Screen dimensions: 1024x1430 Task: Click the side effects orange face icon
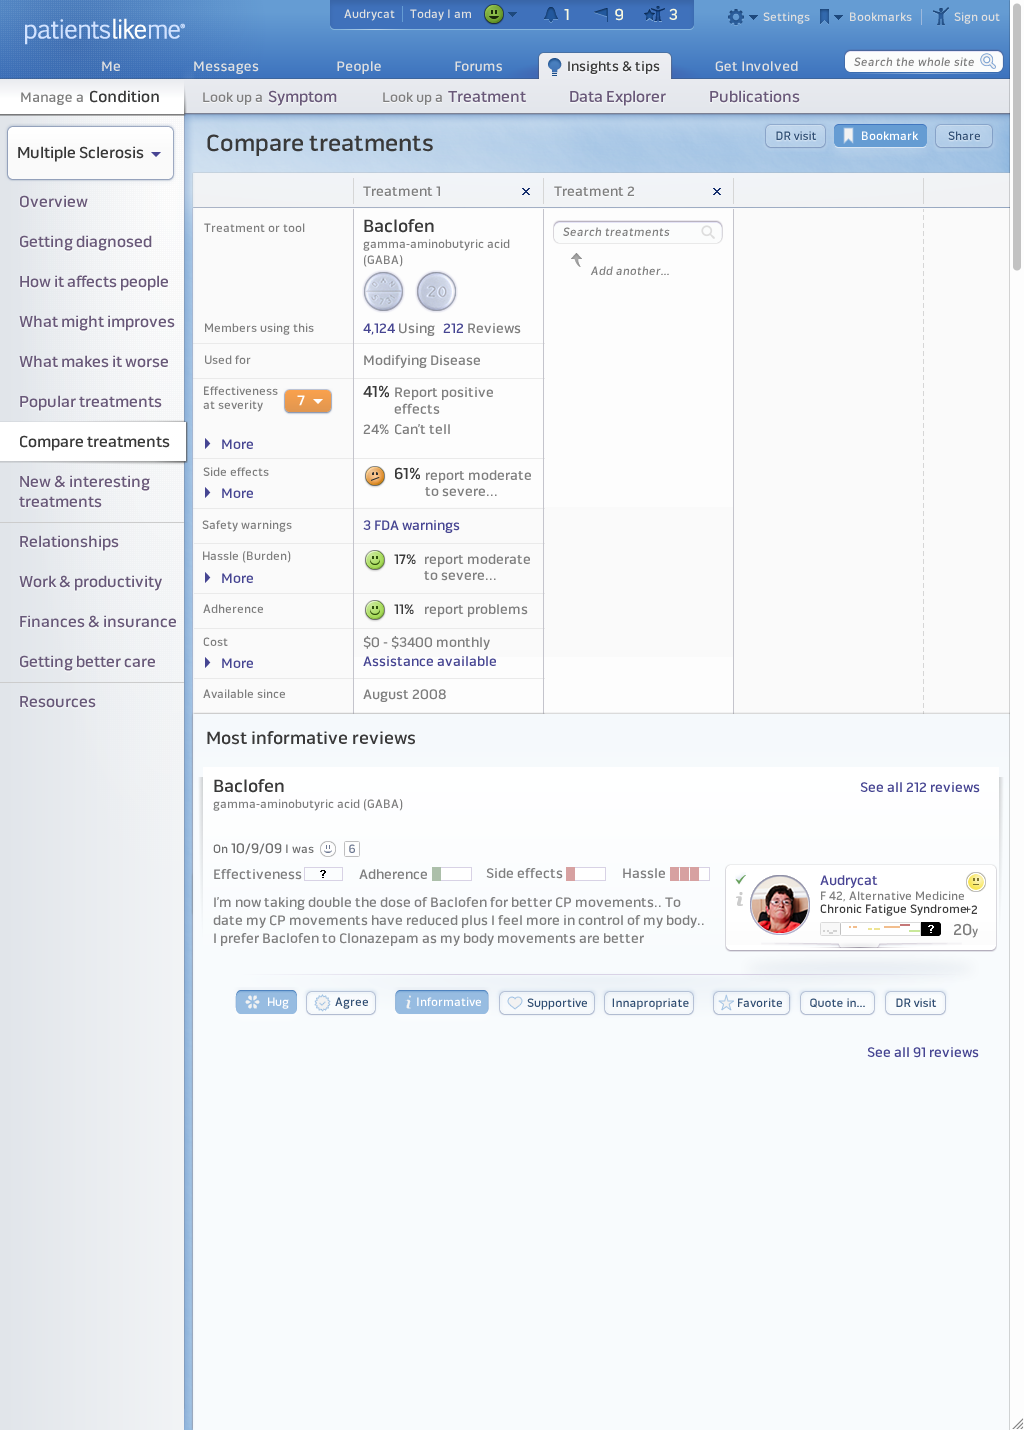tap(375, 476)
